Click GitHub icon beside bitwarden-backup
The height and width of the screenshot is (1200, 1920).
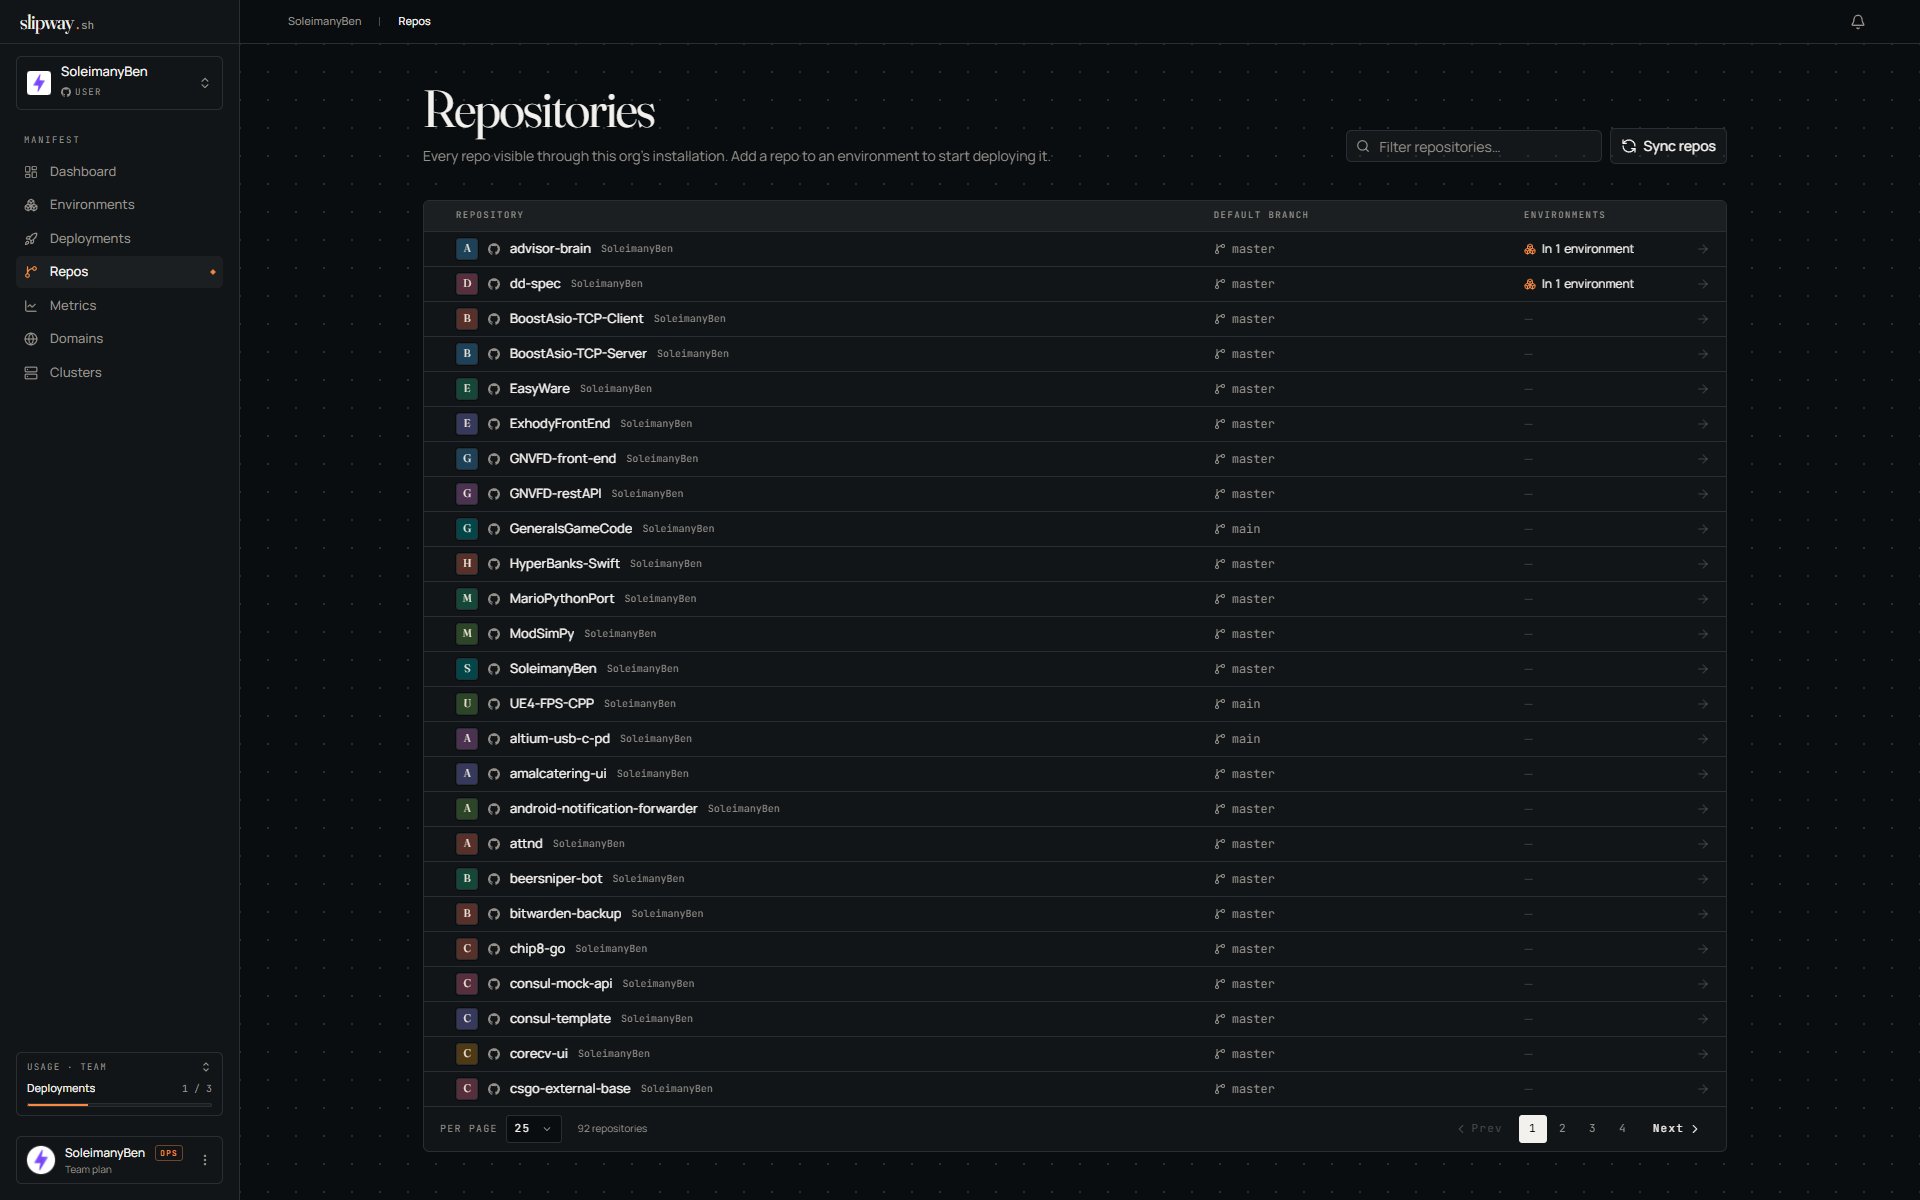point(494,914)
